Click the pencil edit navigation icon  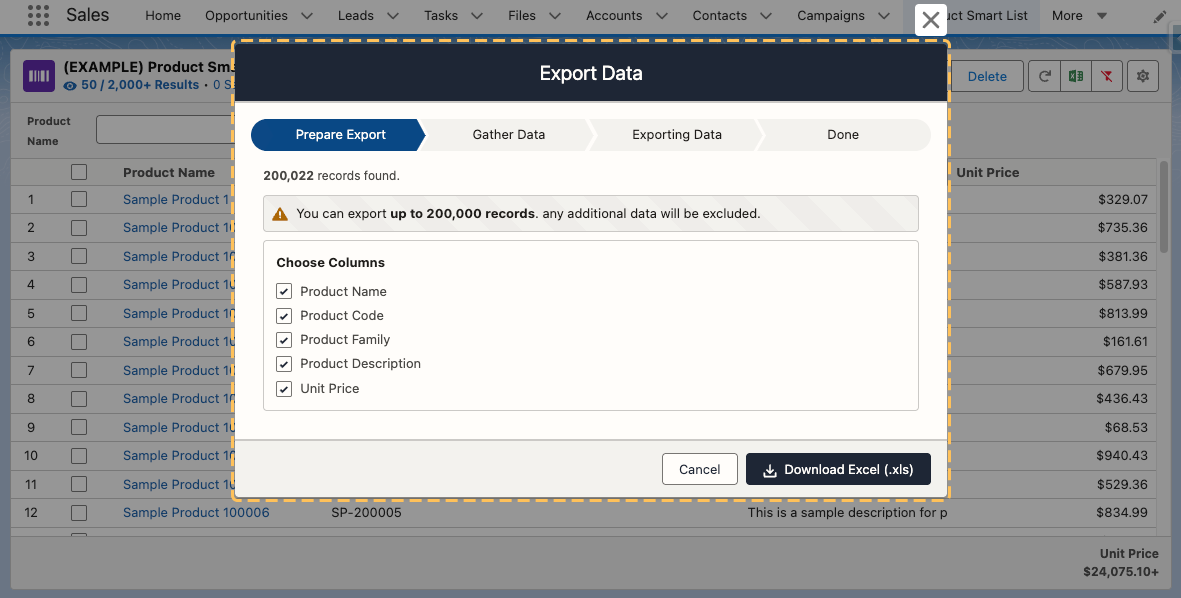[x=1159, y=16]
